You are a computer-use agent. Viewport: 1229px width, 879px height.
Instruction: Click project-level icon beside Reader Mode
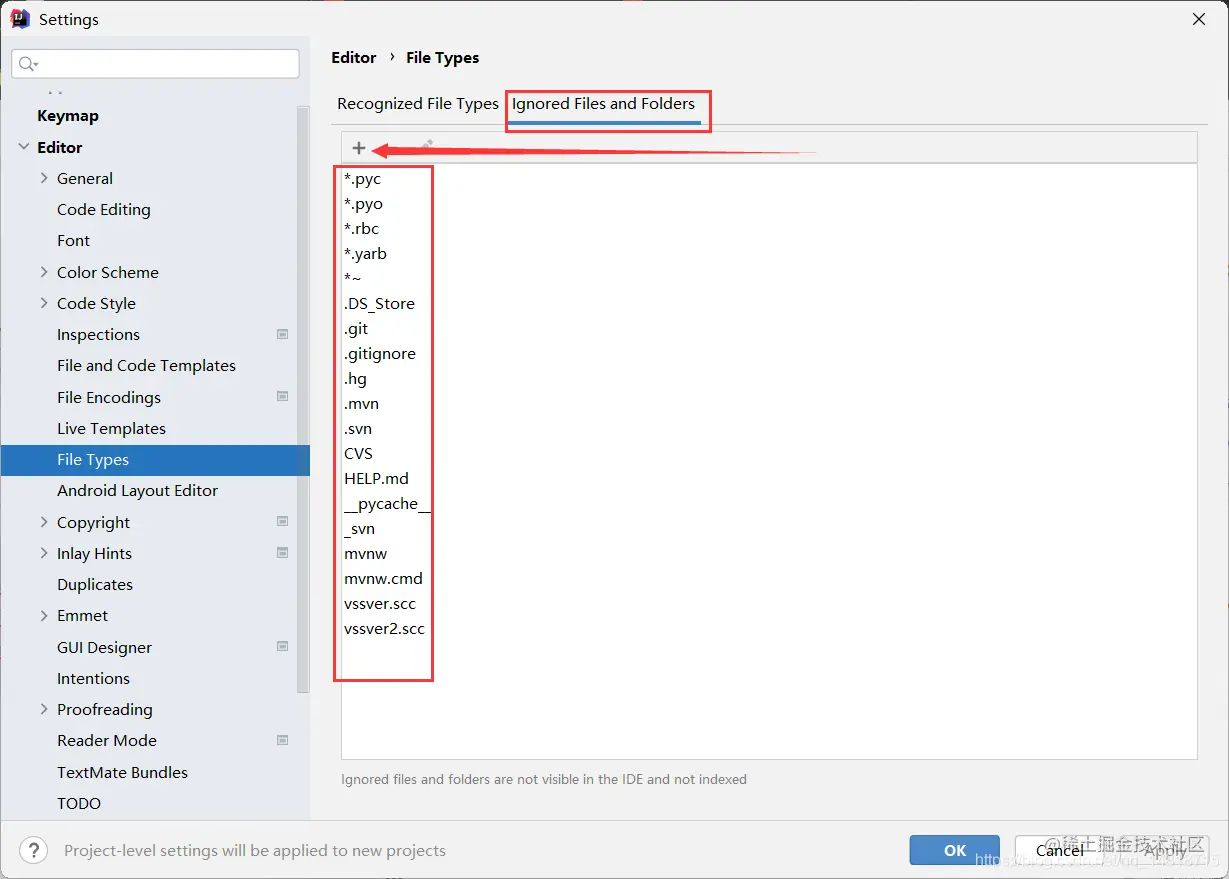pos(283,740)
